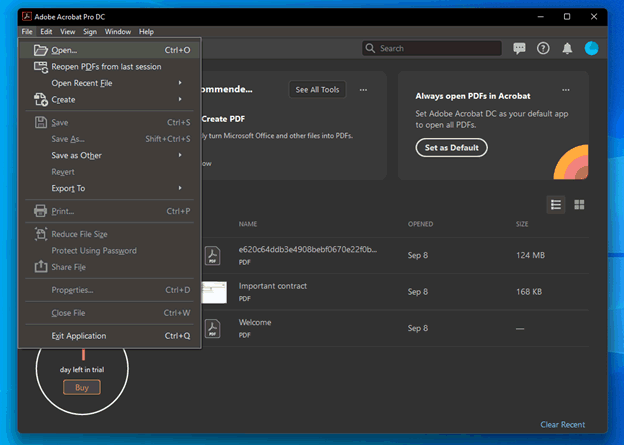
Task: Switch to grid thumbnail view
Action: (579, 205)
